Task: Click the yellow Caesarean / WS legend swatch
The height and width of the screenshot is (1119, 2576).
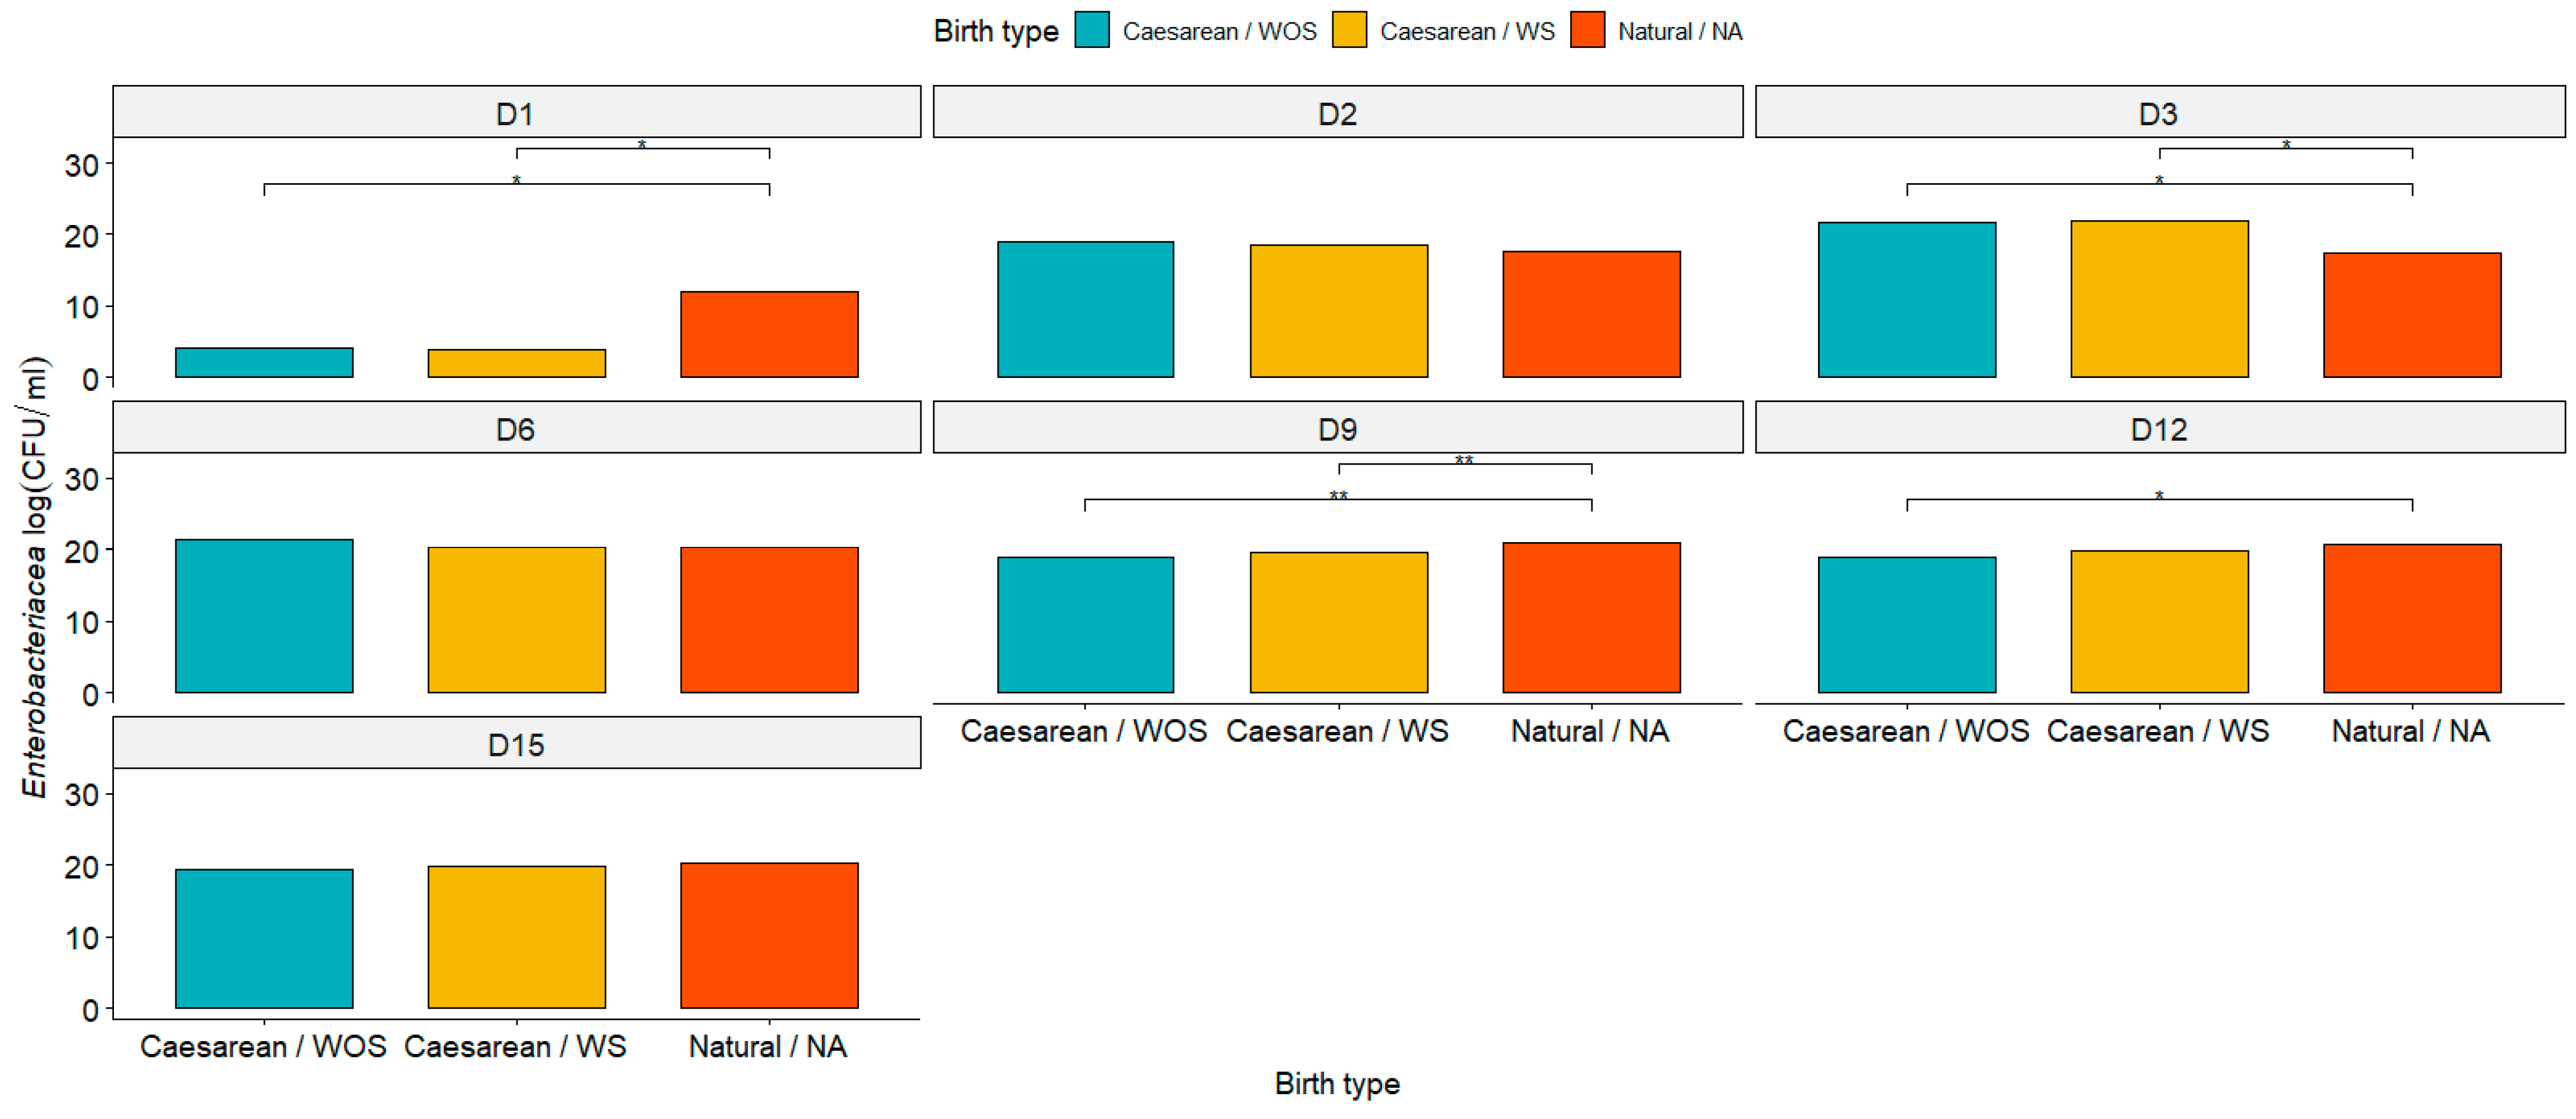Action: 1349,30
